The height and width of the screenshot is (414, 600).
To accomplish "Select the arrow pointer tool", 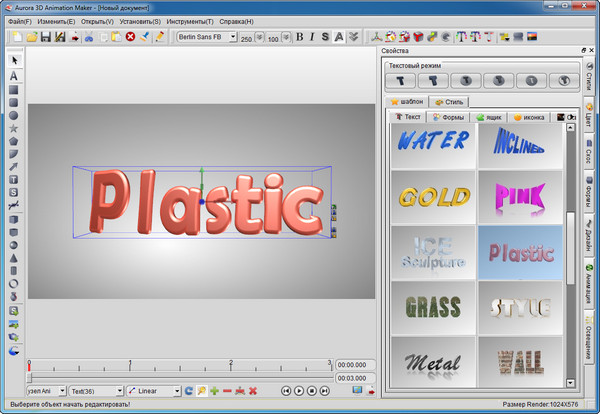I will click(14, 61).
